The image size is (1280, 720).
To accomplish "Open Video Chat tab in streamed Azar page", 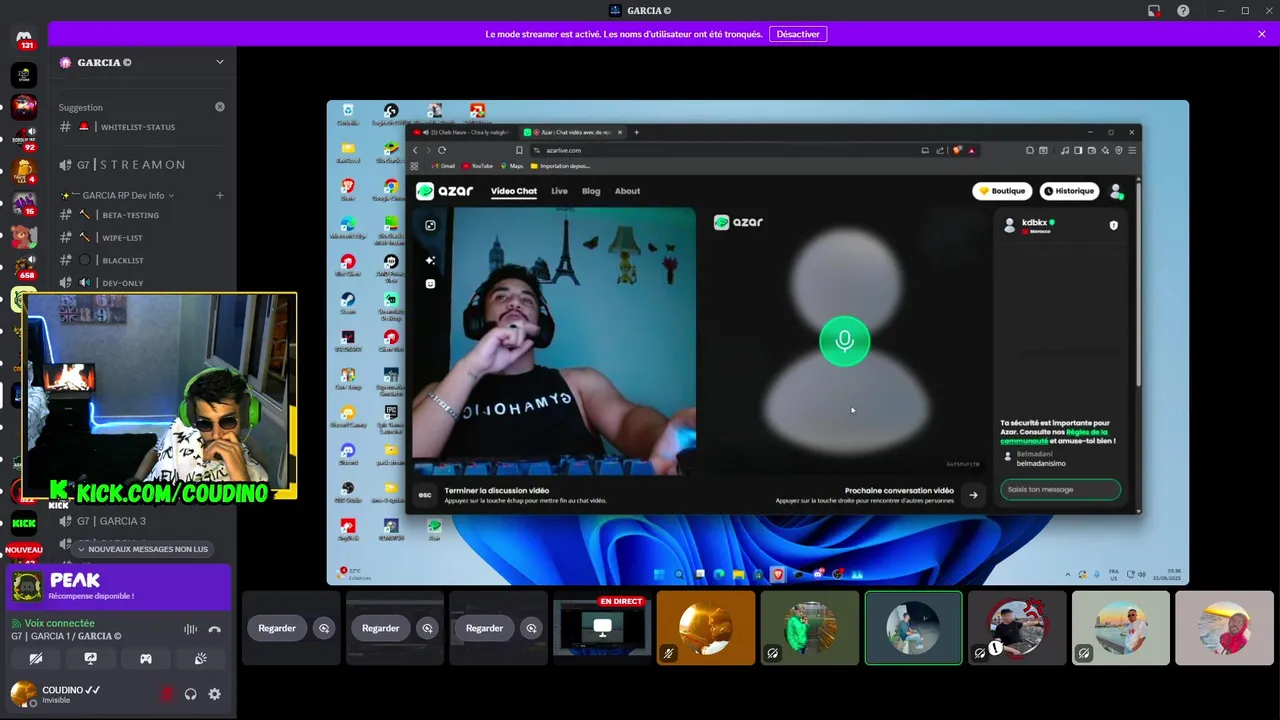I will 514,191.
